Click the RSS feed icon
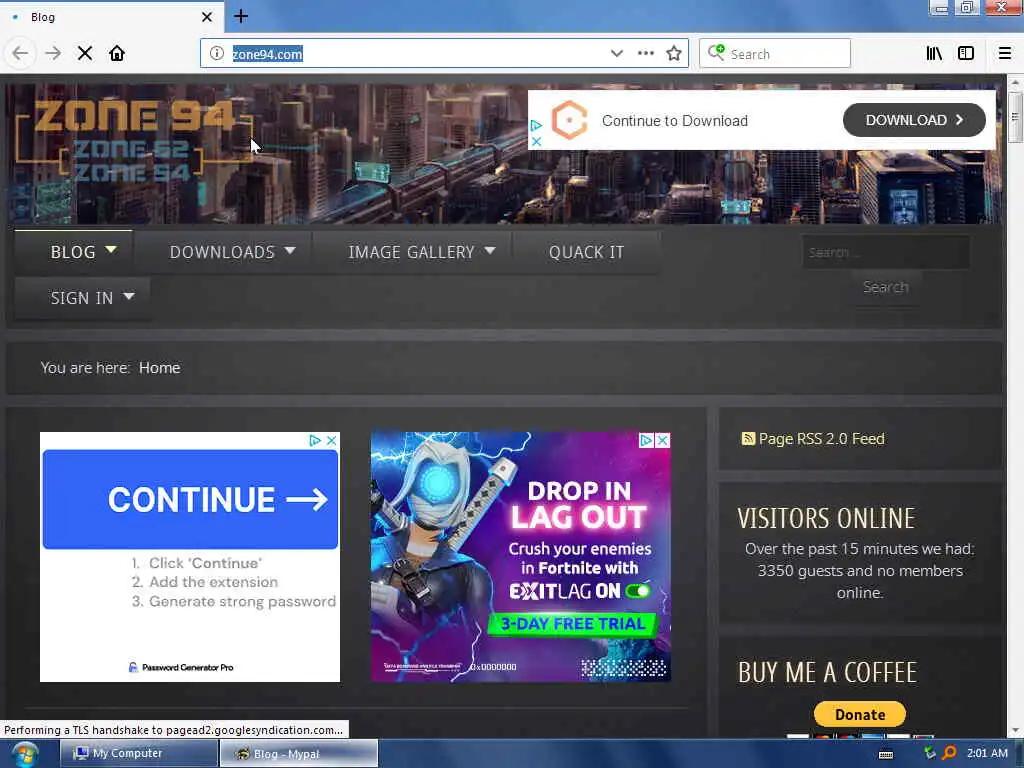The width and height of the screenshot is (1024, 768). (x=748, y=439)
